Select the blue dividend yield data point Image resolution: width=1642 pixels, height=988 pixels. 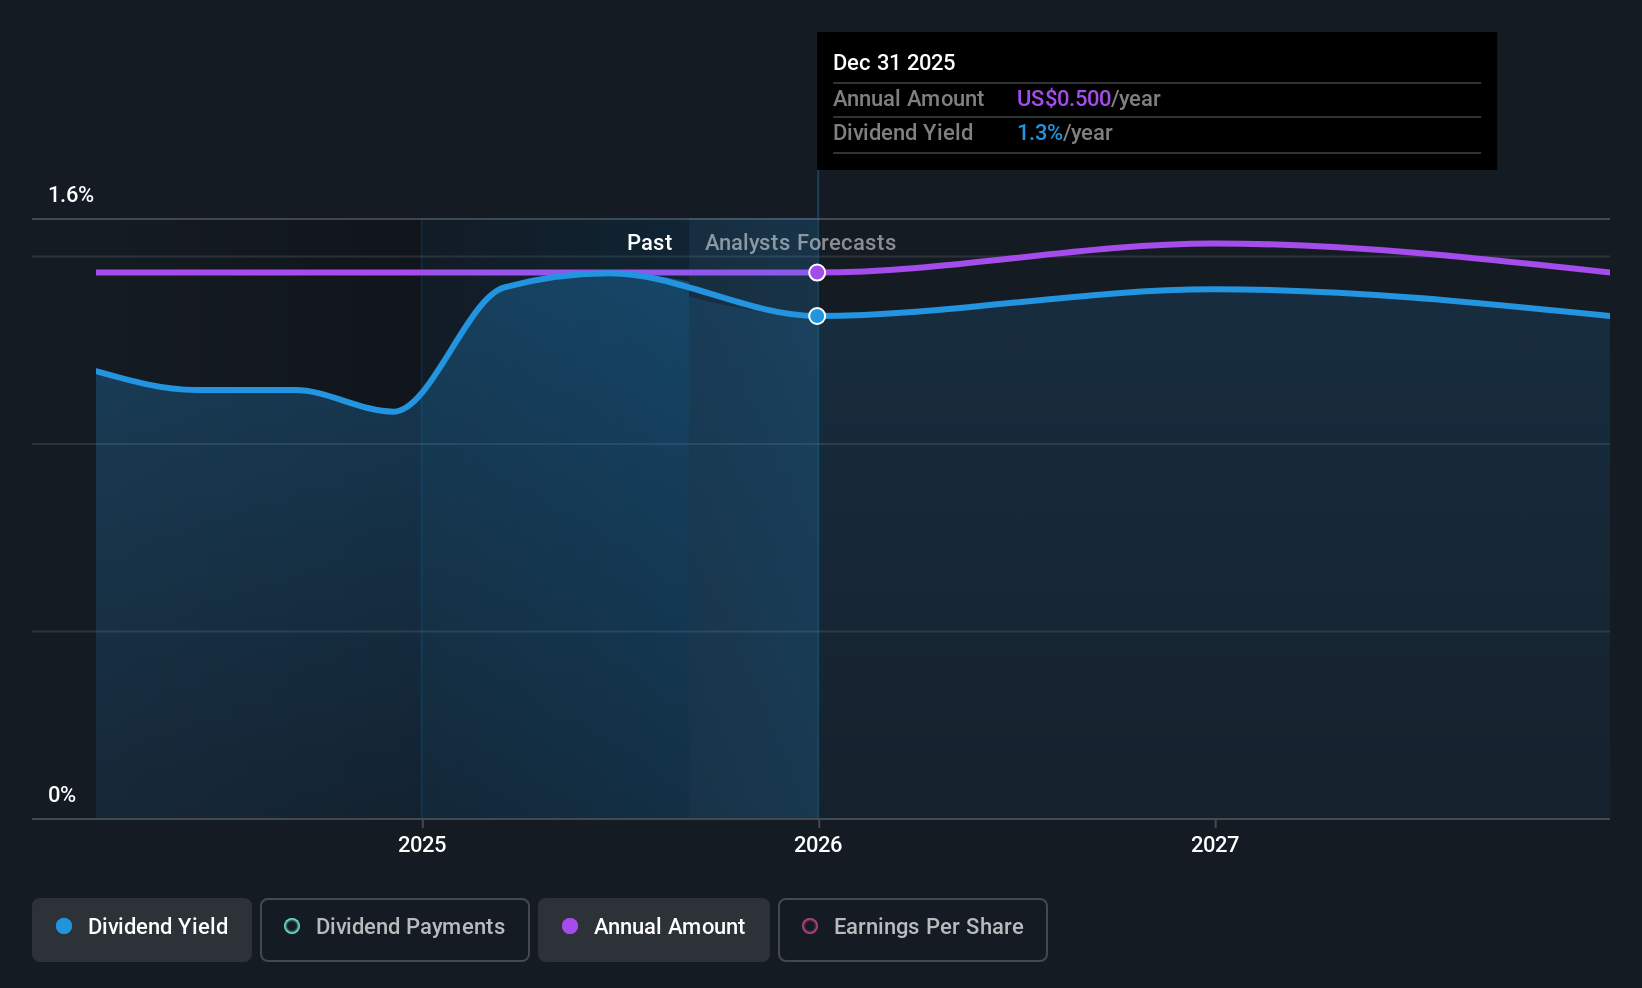pos(817,316)
